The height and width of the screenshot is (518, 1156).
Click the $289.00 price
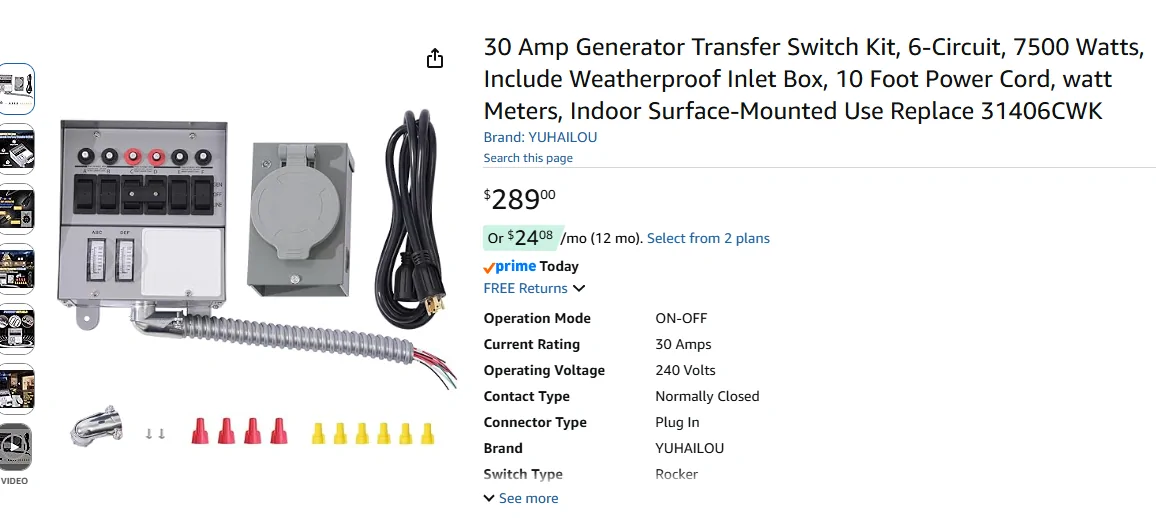[520, 199]
